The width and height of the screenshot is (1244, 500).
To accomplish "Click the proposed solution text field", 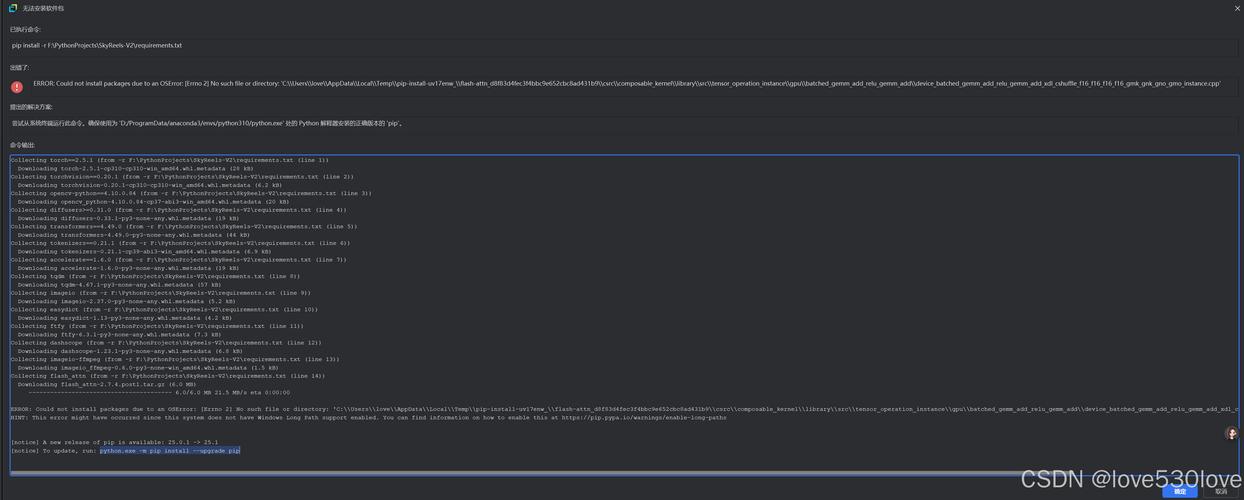I will click(622, 123).
